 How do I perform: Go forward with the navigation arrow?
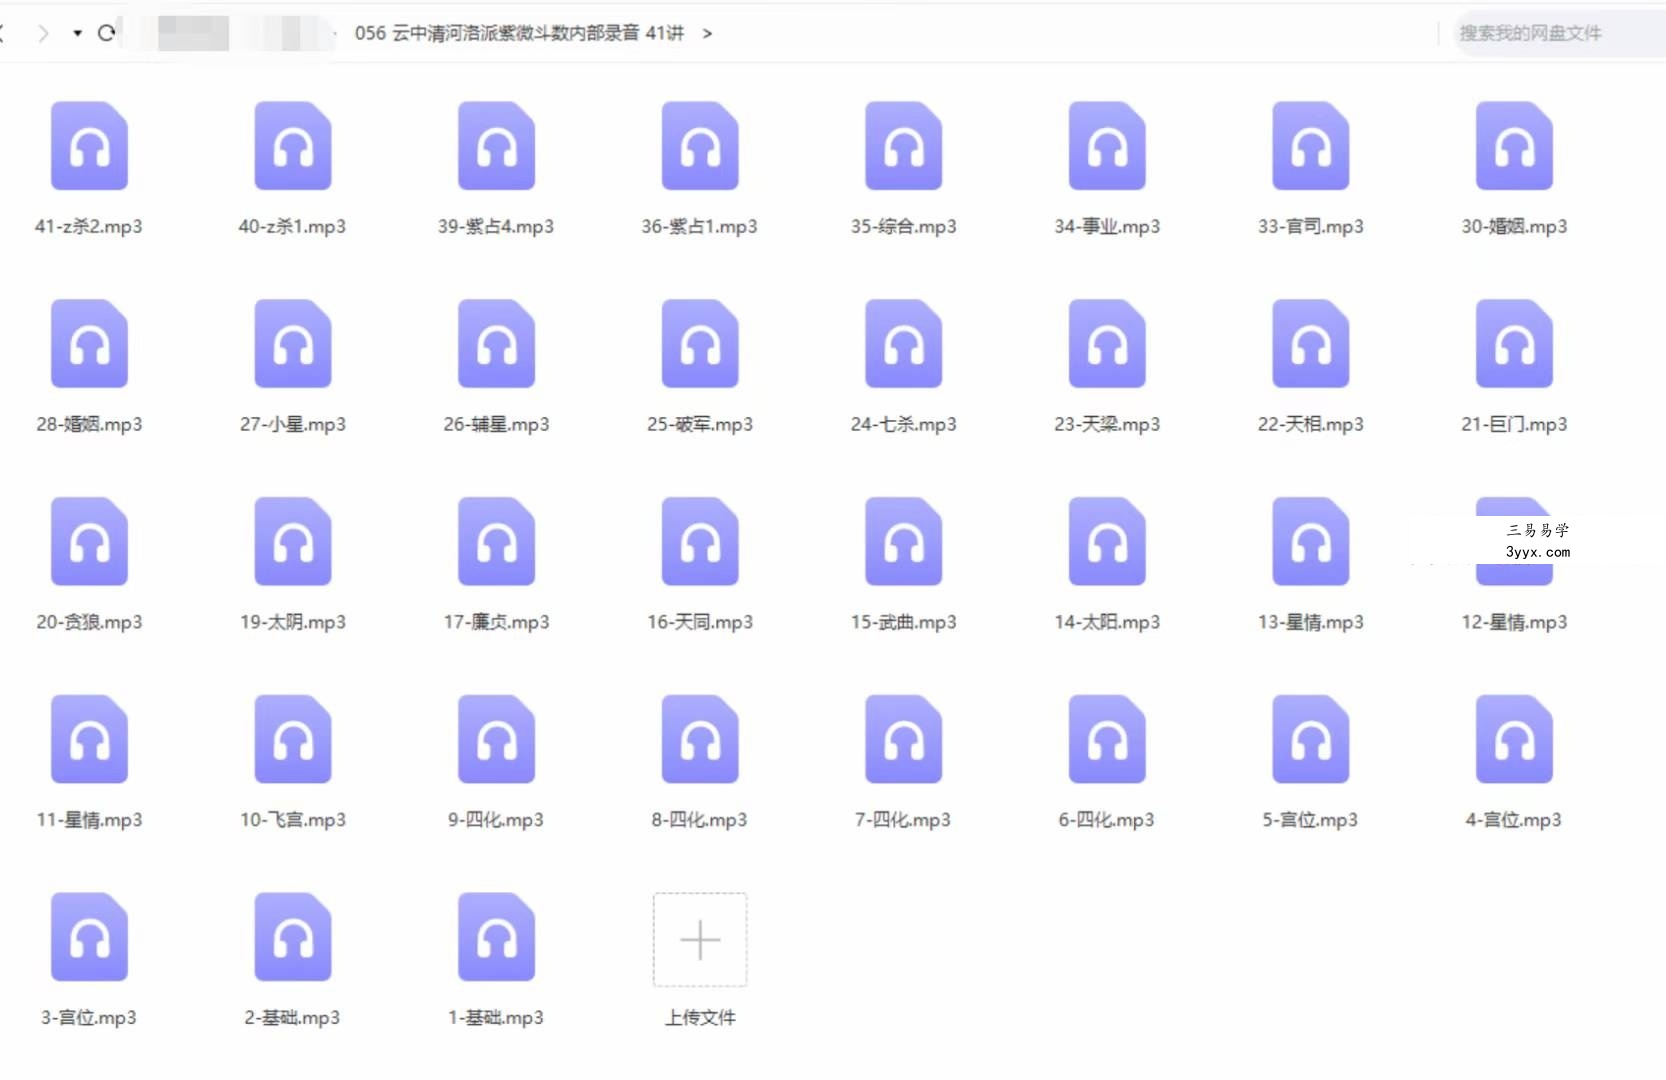pos(42,33)
